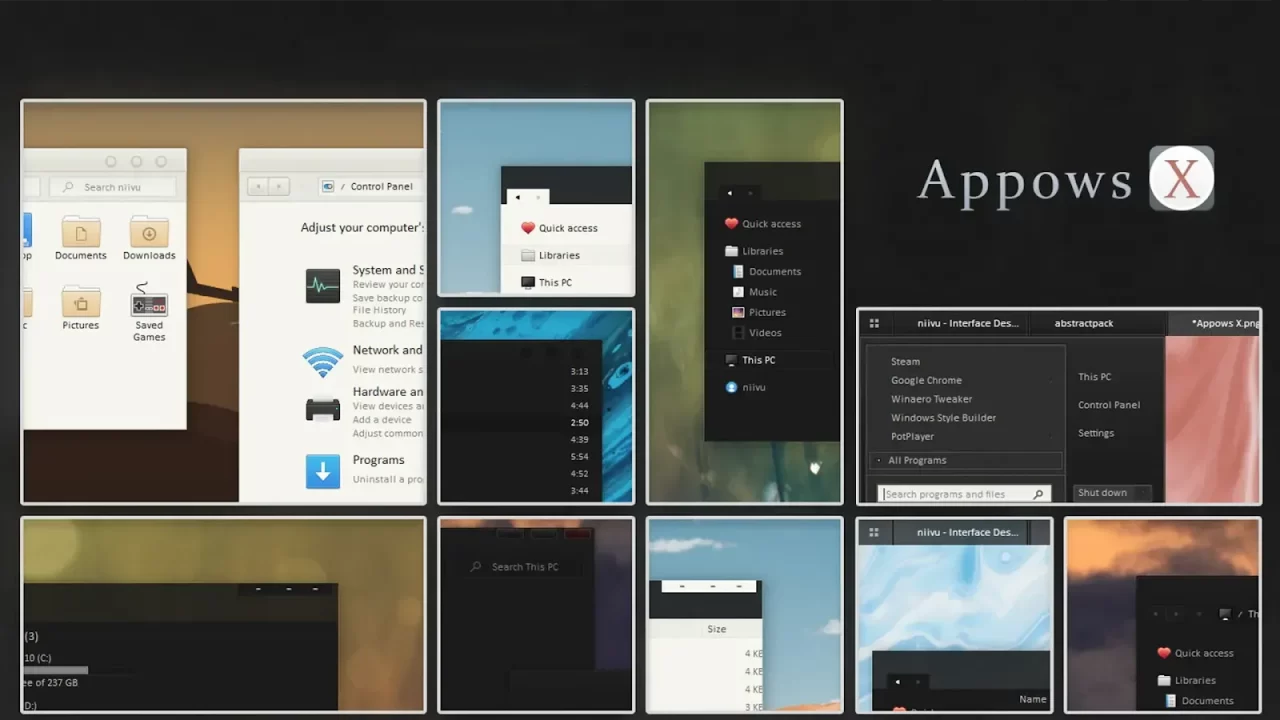
Task: Click the Search niivu field
Action: pos(113,187)
